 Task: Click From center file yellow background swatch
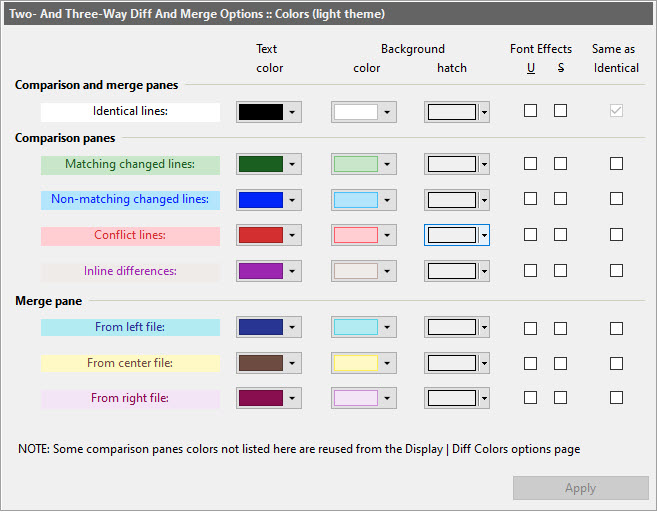coord(355,363)
